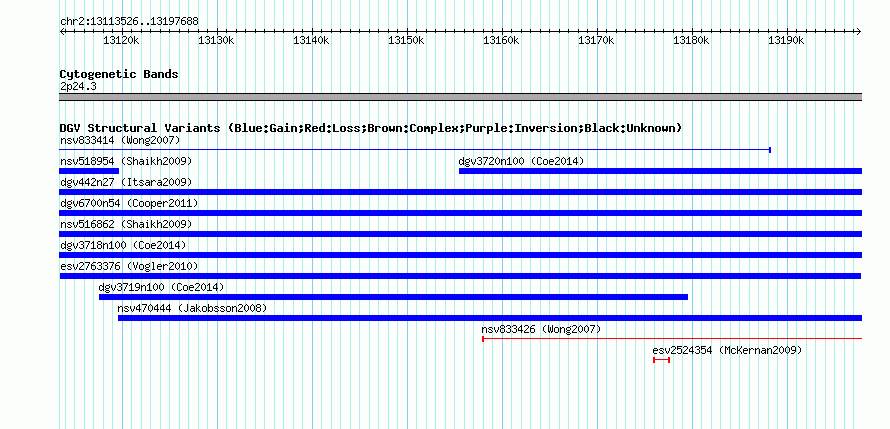Click the 13160k ruler tick label

(501, 41)
